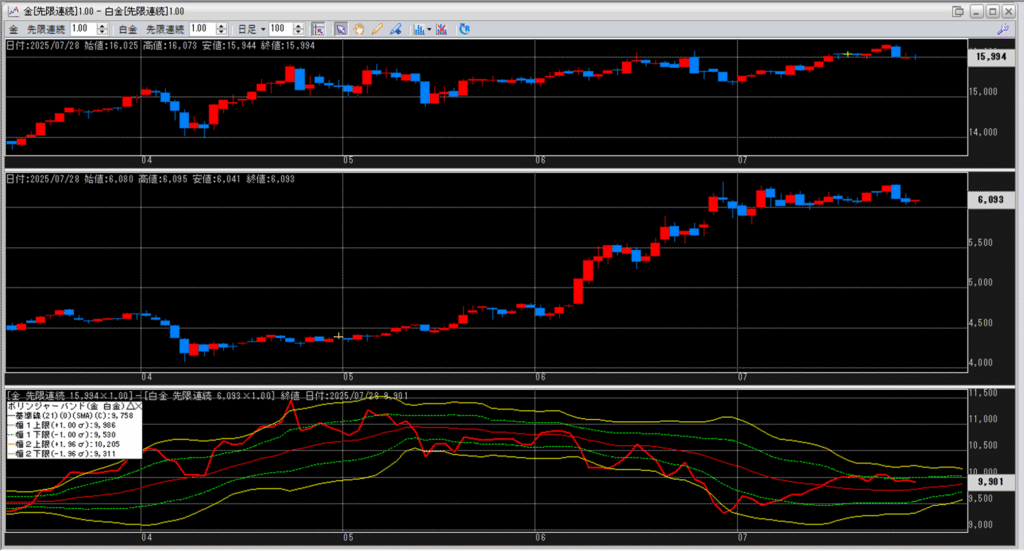Toggle the crosshair cursor mode button
The image size is (1024, 551).
(x=318, y=29)
